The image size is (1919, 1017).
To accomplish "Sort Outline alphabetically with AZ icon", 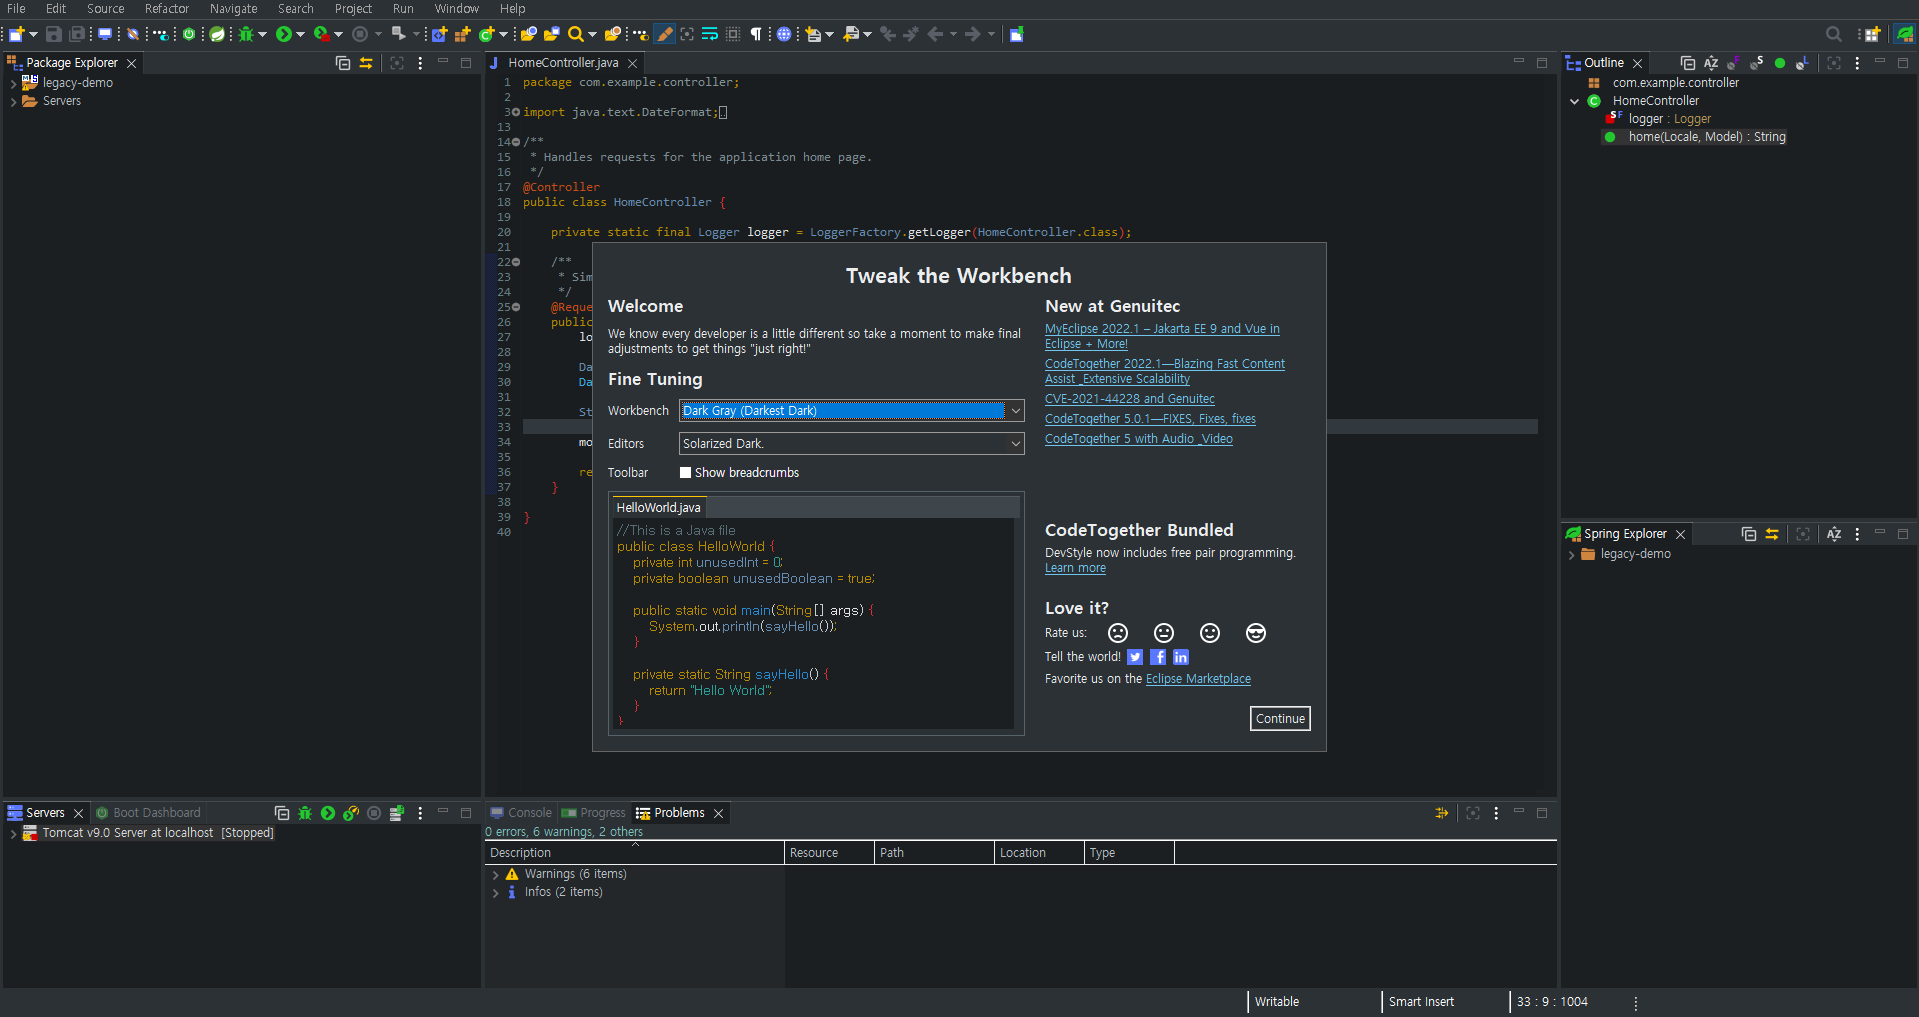I will tap(1711, 63).
